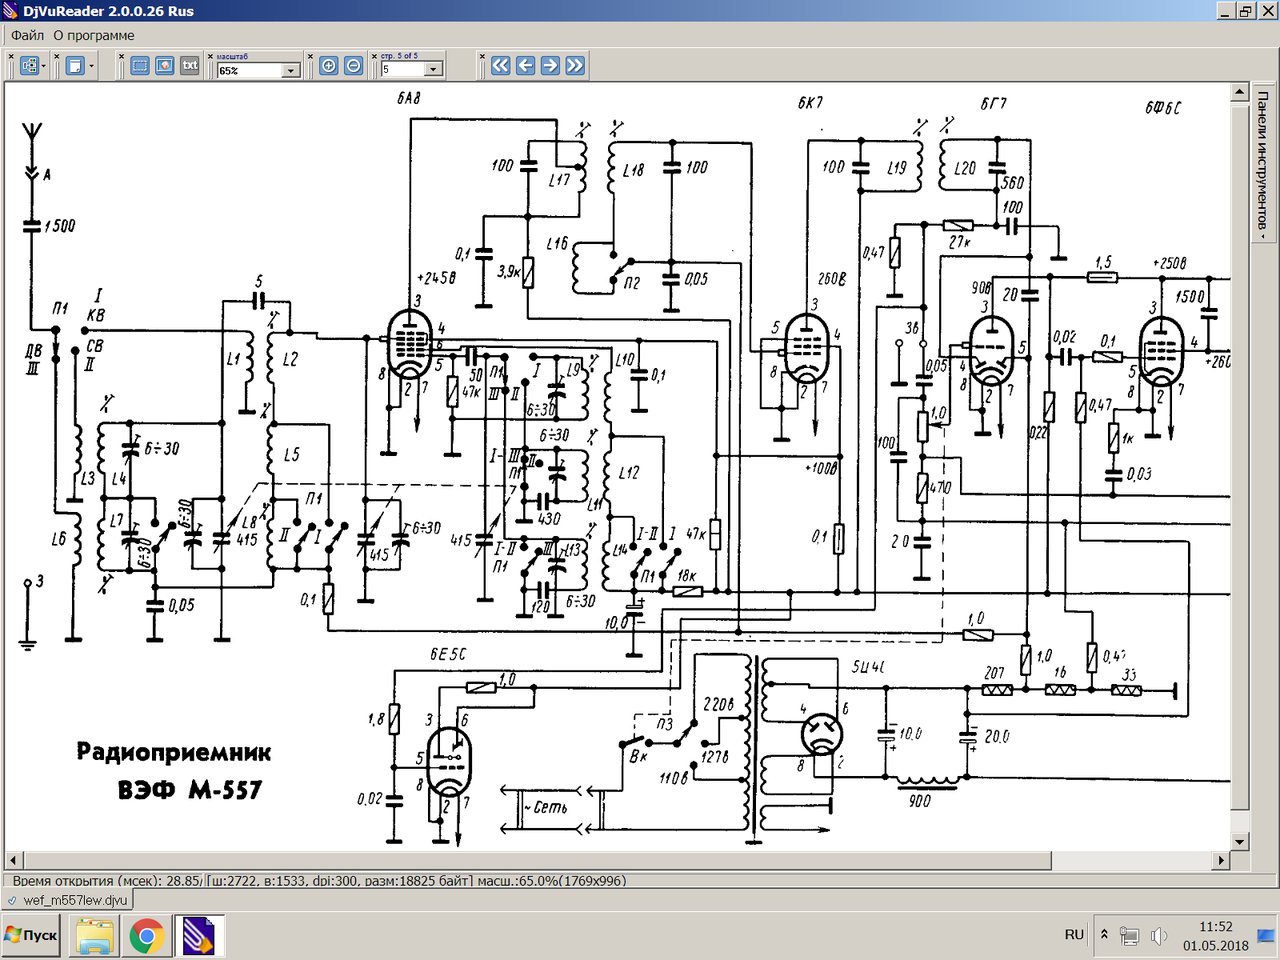The width and height of the screenshot is (1280, 960).
Task: Close the page navigation arrows toolbar group
Action: point(482,57)
